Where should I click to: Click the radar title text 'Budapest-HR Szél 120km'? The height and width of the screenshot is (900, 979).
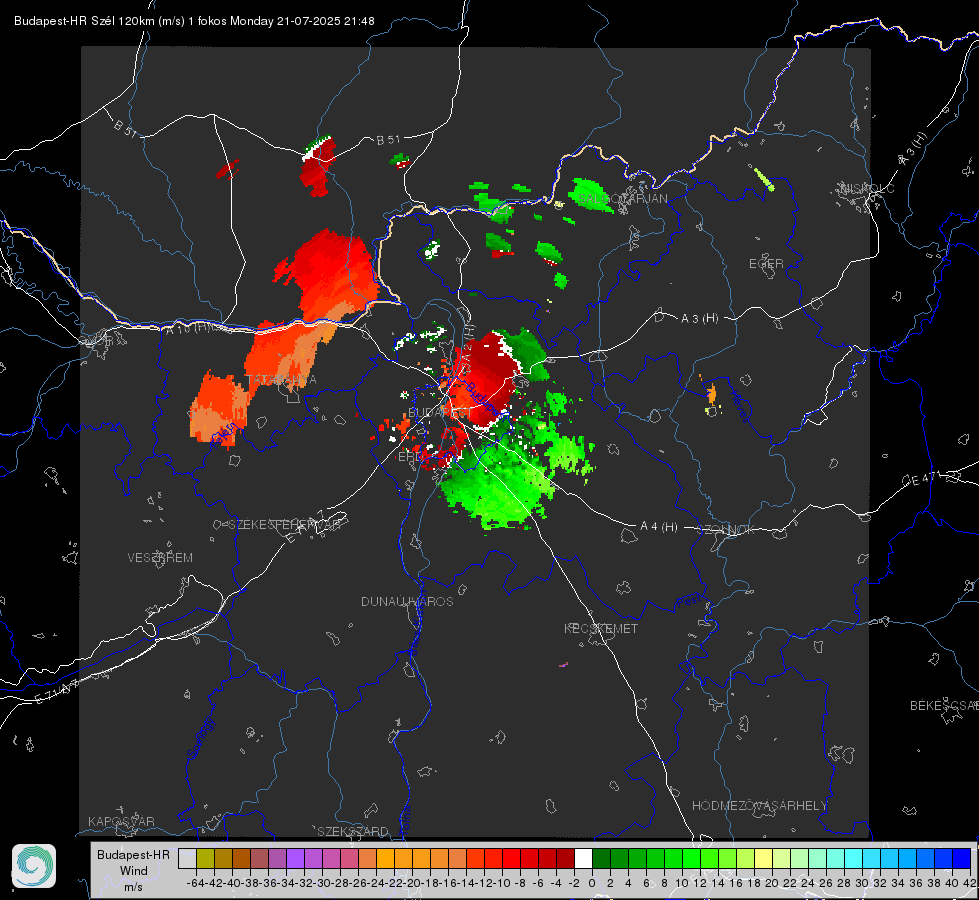[x=84, y=21]
